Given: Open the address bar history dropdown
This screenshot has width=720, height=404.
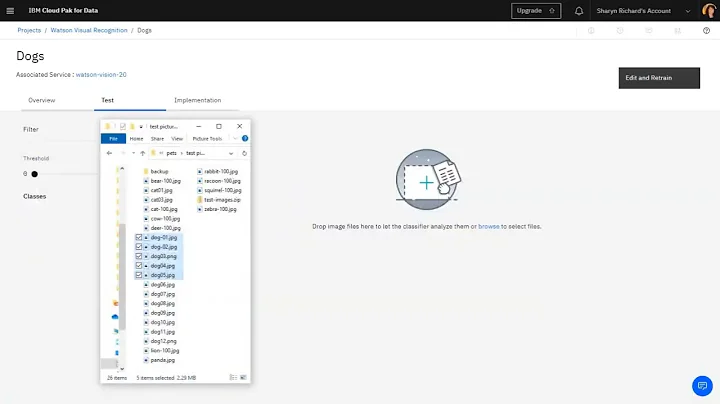Looking at the screenshot, I should click(231, 153).
